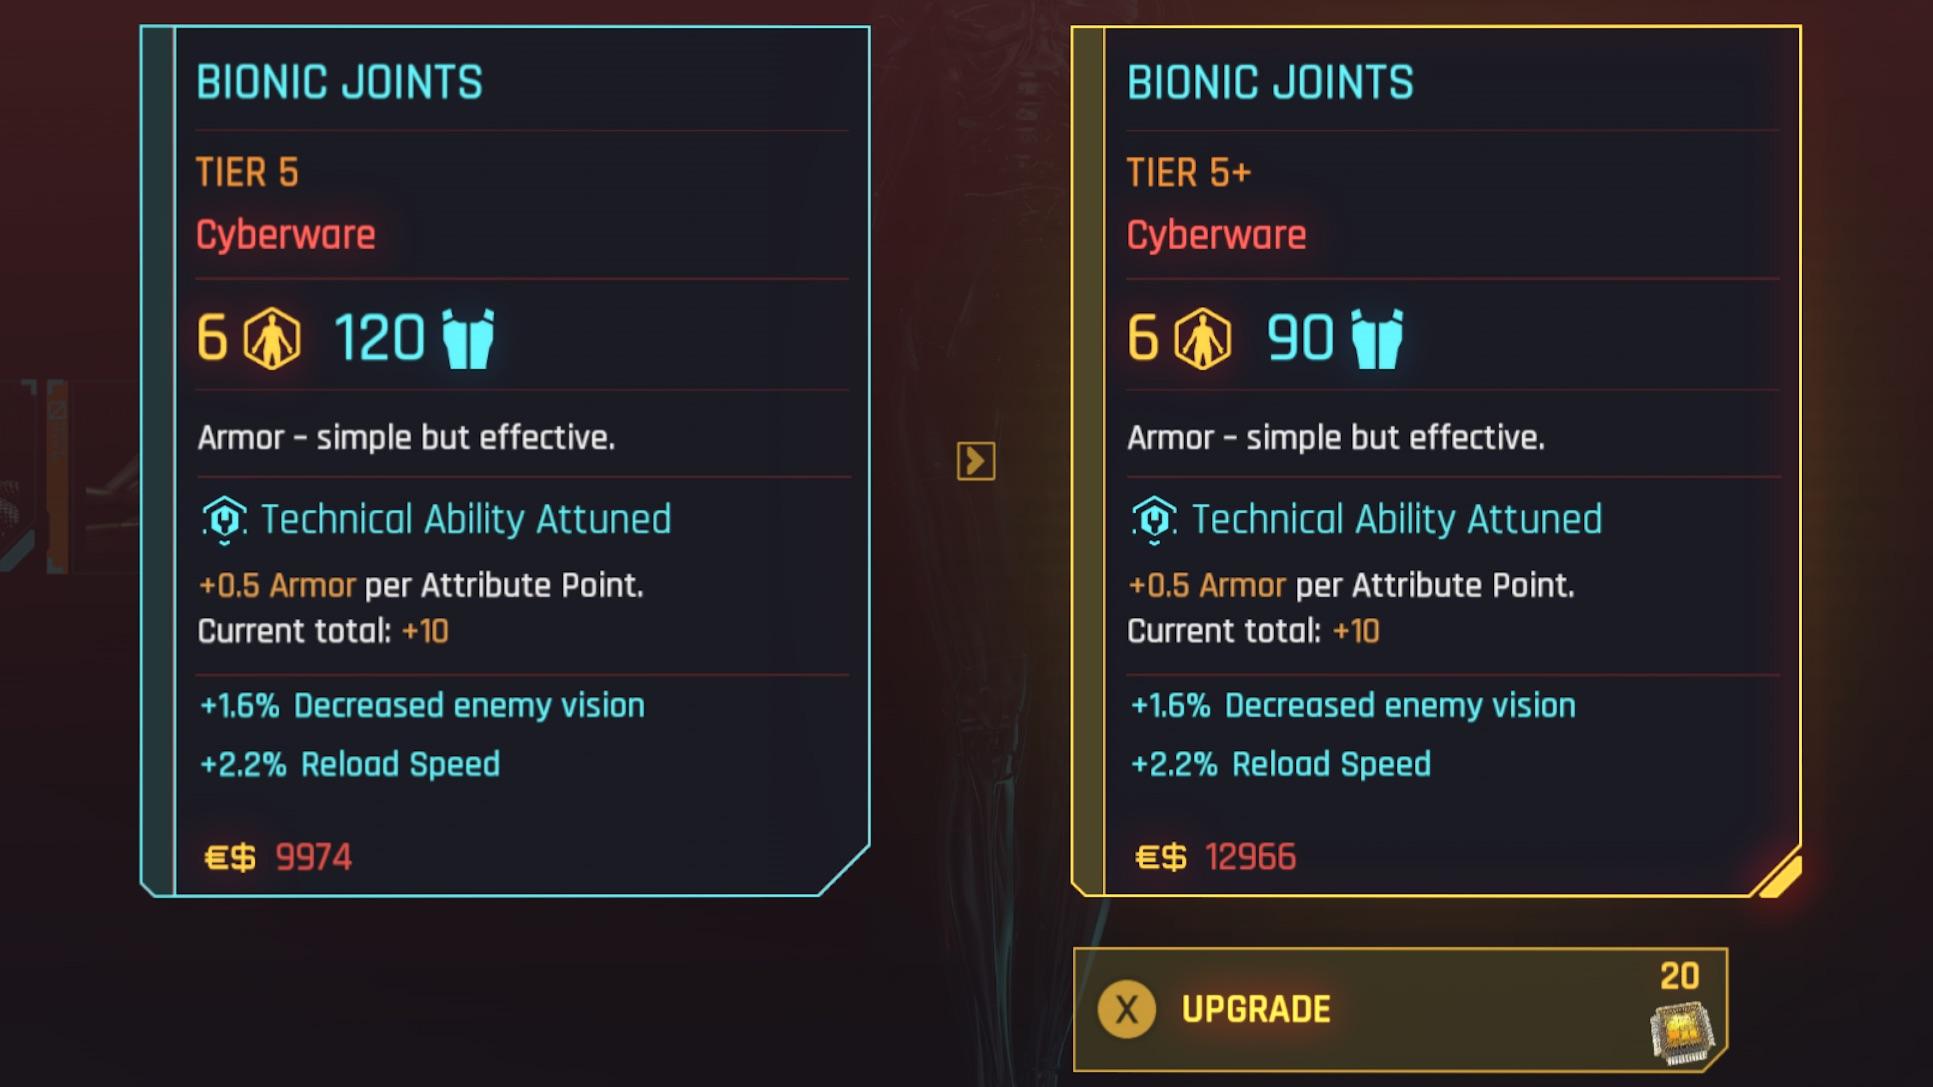
Task: Click the TIER 5+ label
Action: (1189, 173)
